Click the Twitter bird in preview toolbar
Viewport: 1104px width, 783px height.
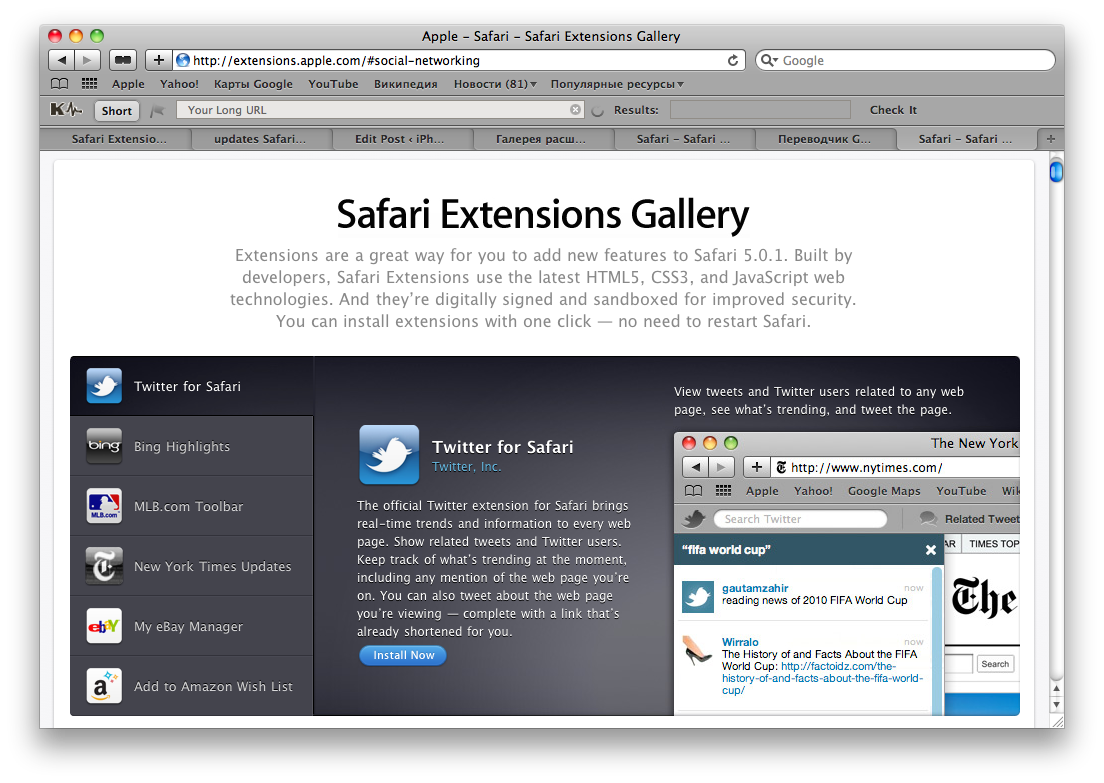click(694, 519)
